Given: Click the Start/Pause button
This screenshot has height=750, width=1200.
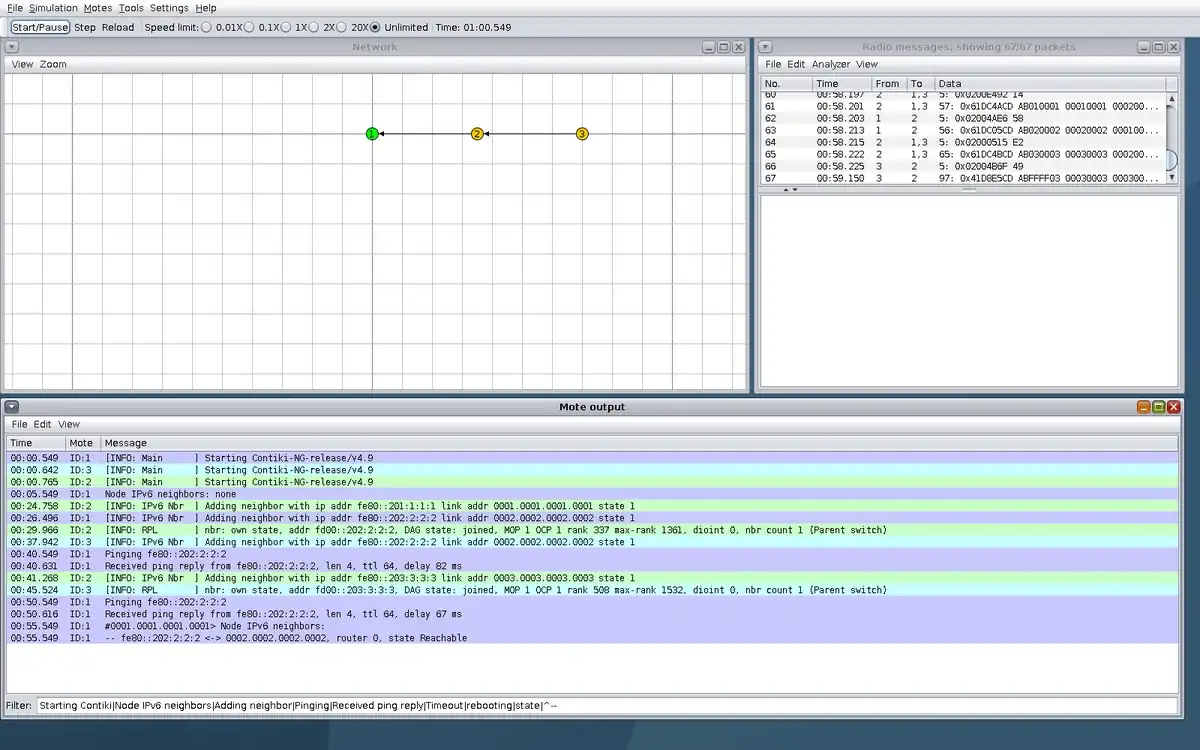Looking at the screenshot, I should click(40, 27).
